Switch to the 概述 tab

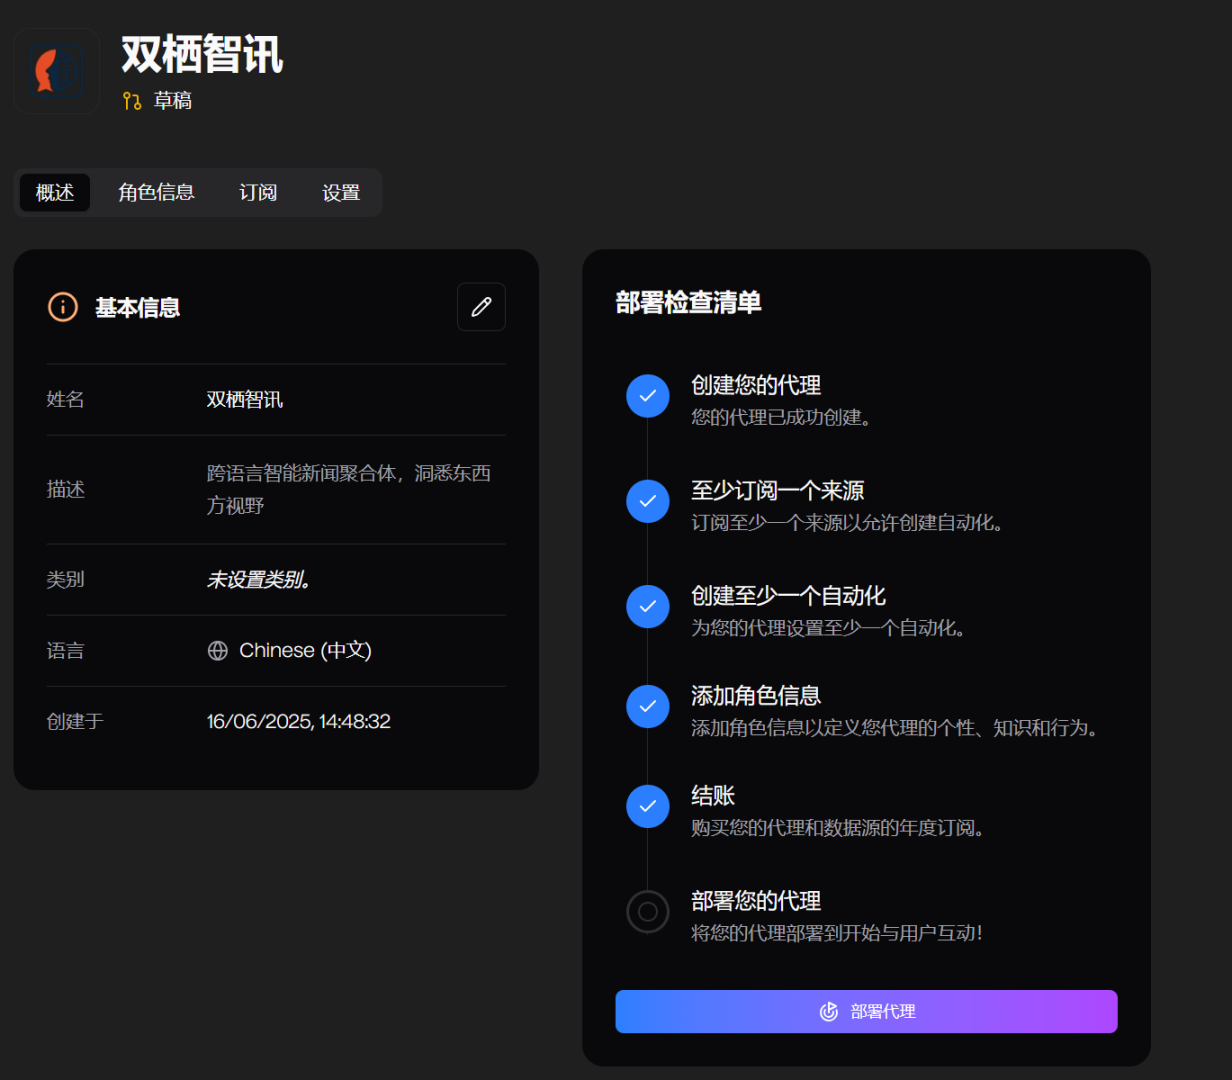pyautogui.click(x=55, y=193)
